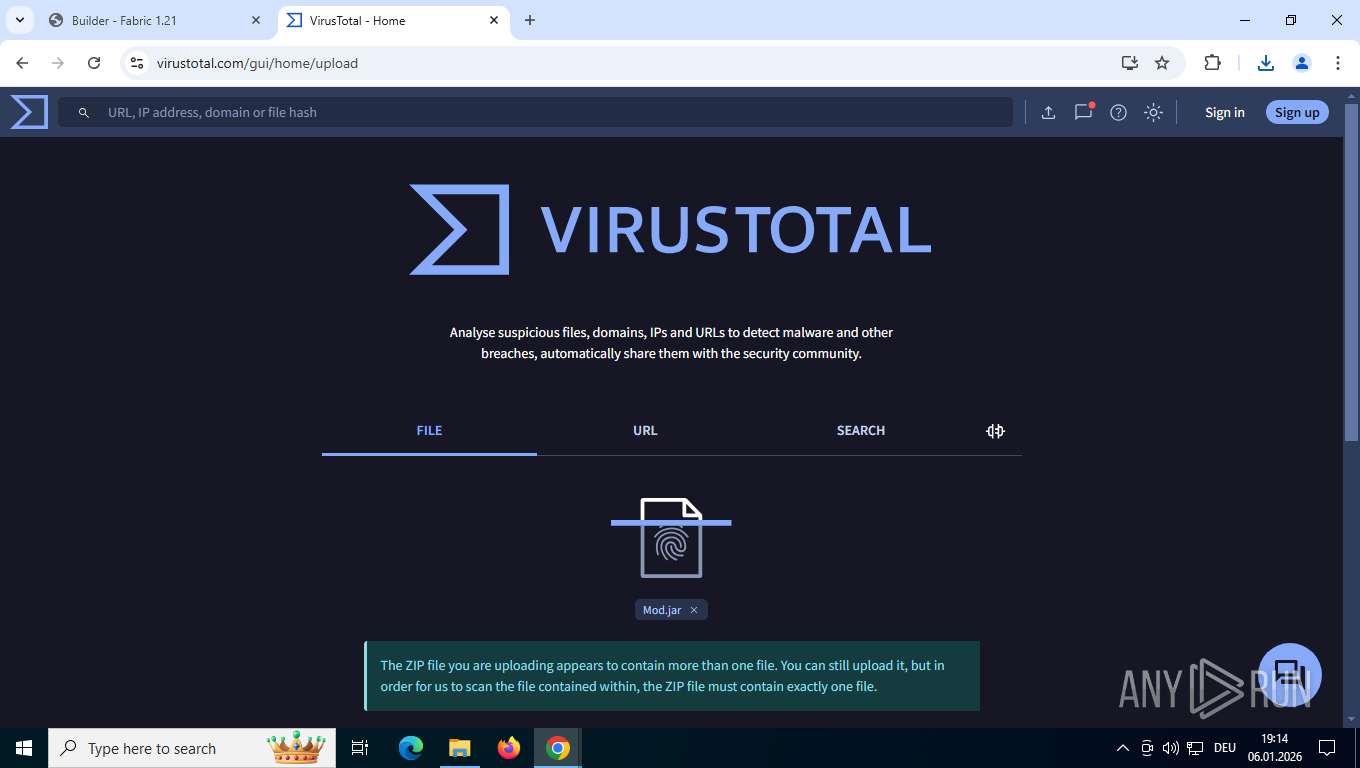Open File Explorer from taskbar
The width and height of the screenshot is (1360, 768).
[459, 748]
